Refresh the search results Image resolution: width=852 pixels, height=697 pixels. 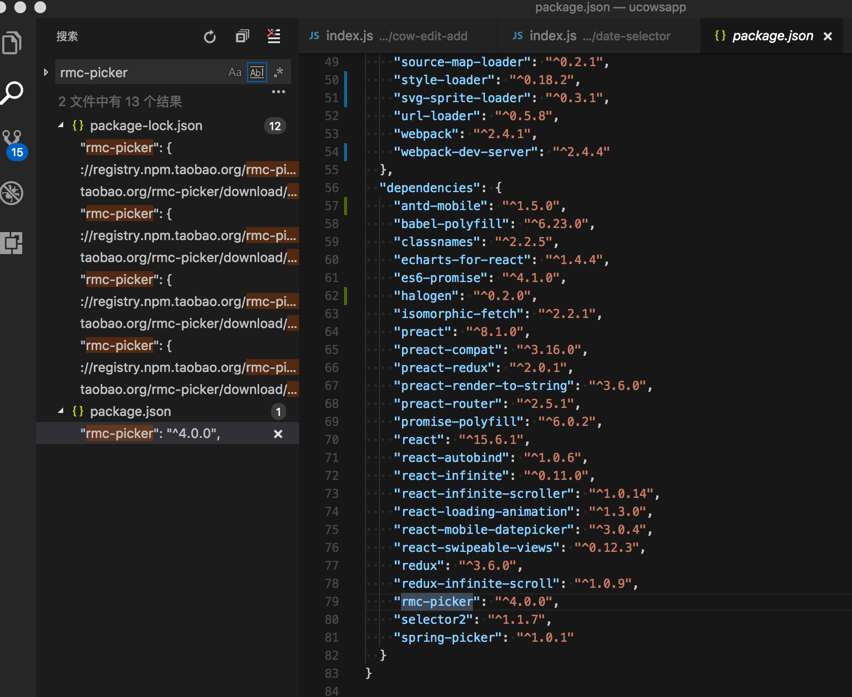(210, 37)
